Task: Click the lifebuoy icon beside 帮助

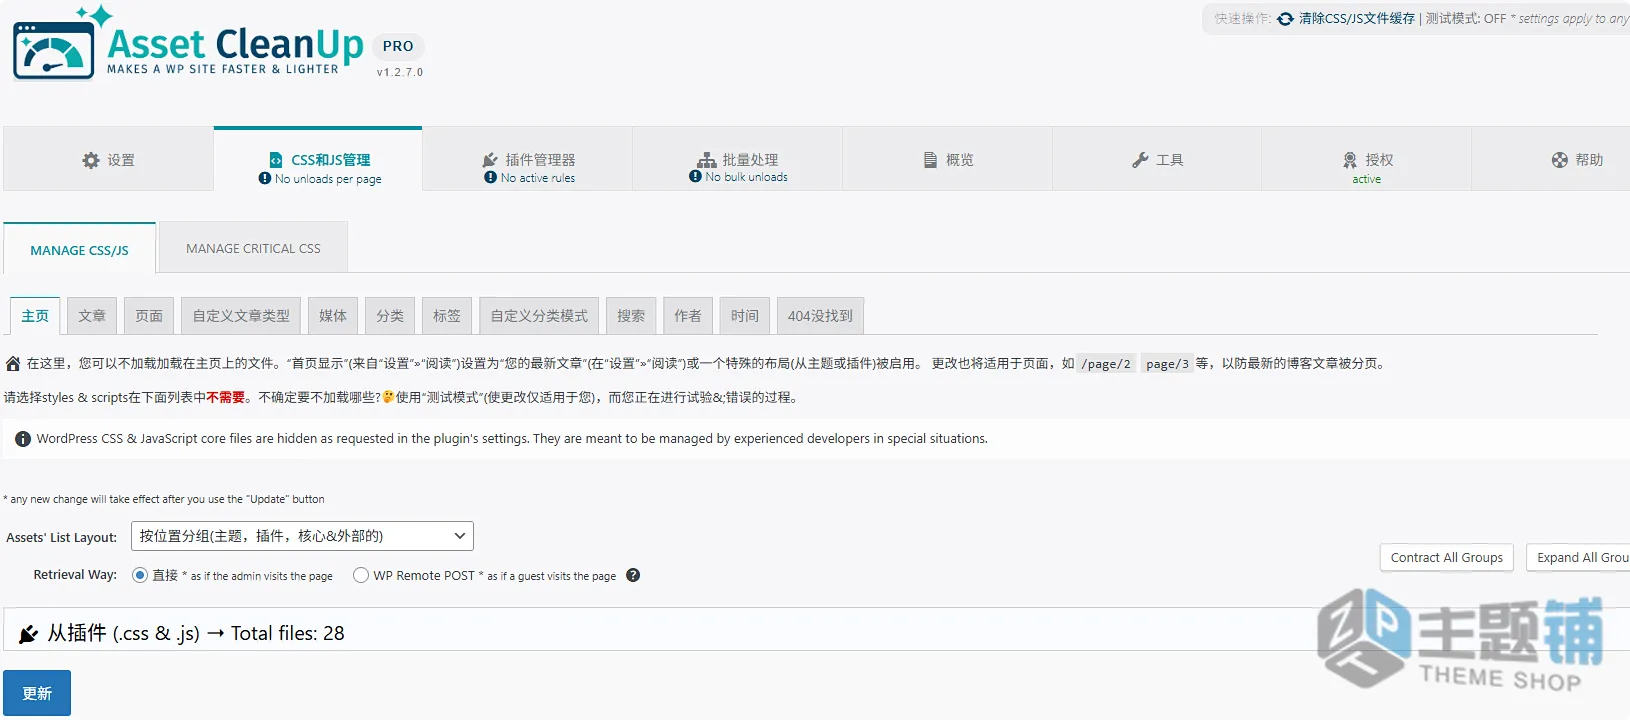Action: [1560, 160]
